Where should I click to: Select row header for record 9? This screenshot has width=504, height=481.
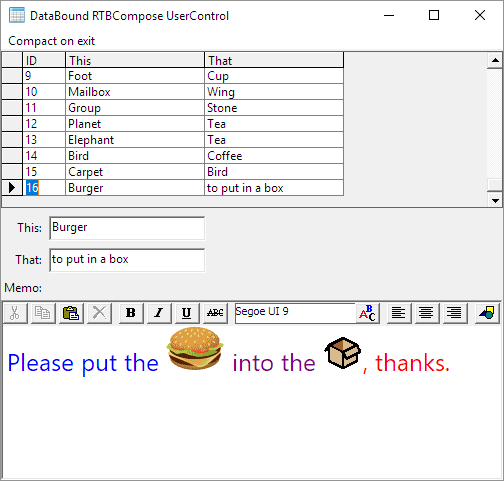click(12, 76)
